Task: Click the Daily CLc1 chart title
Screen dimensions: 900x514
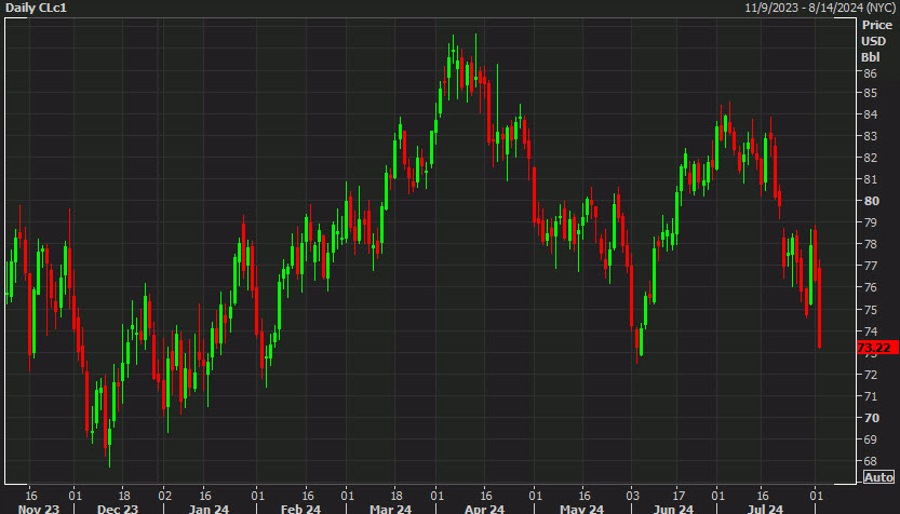Action: [36, 7]
